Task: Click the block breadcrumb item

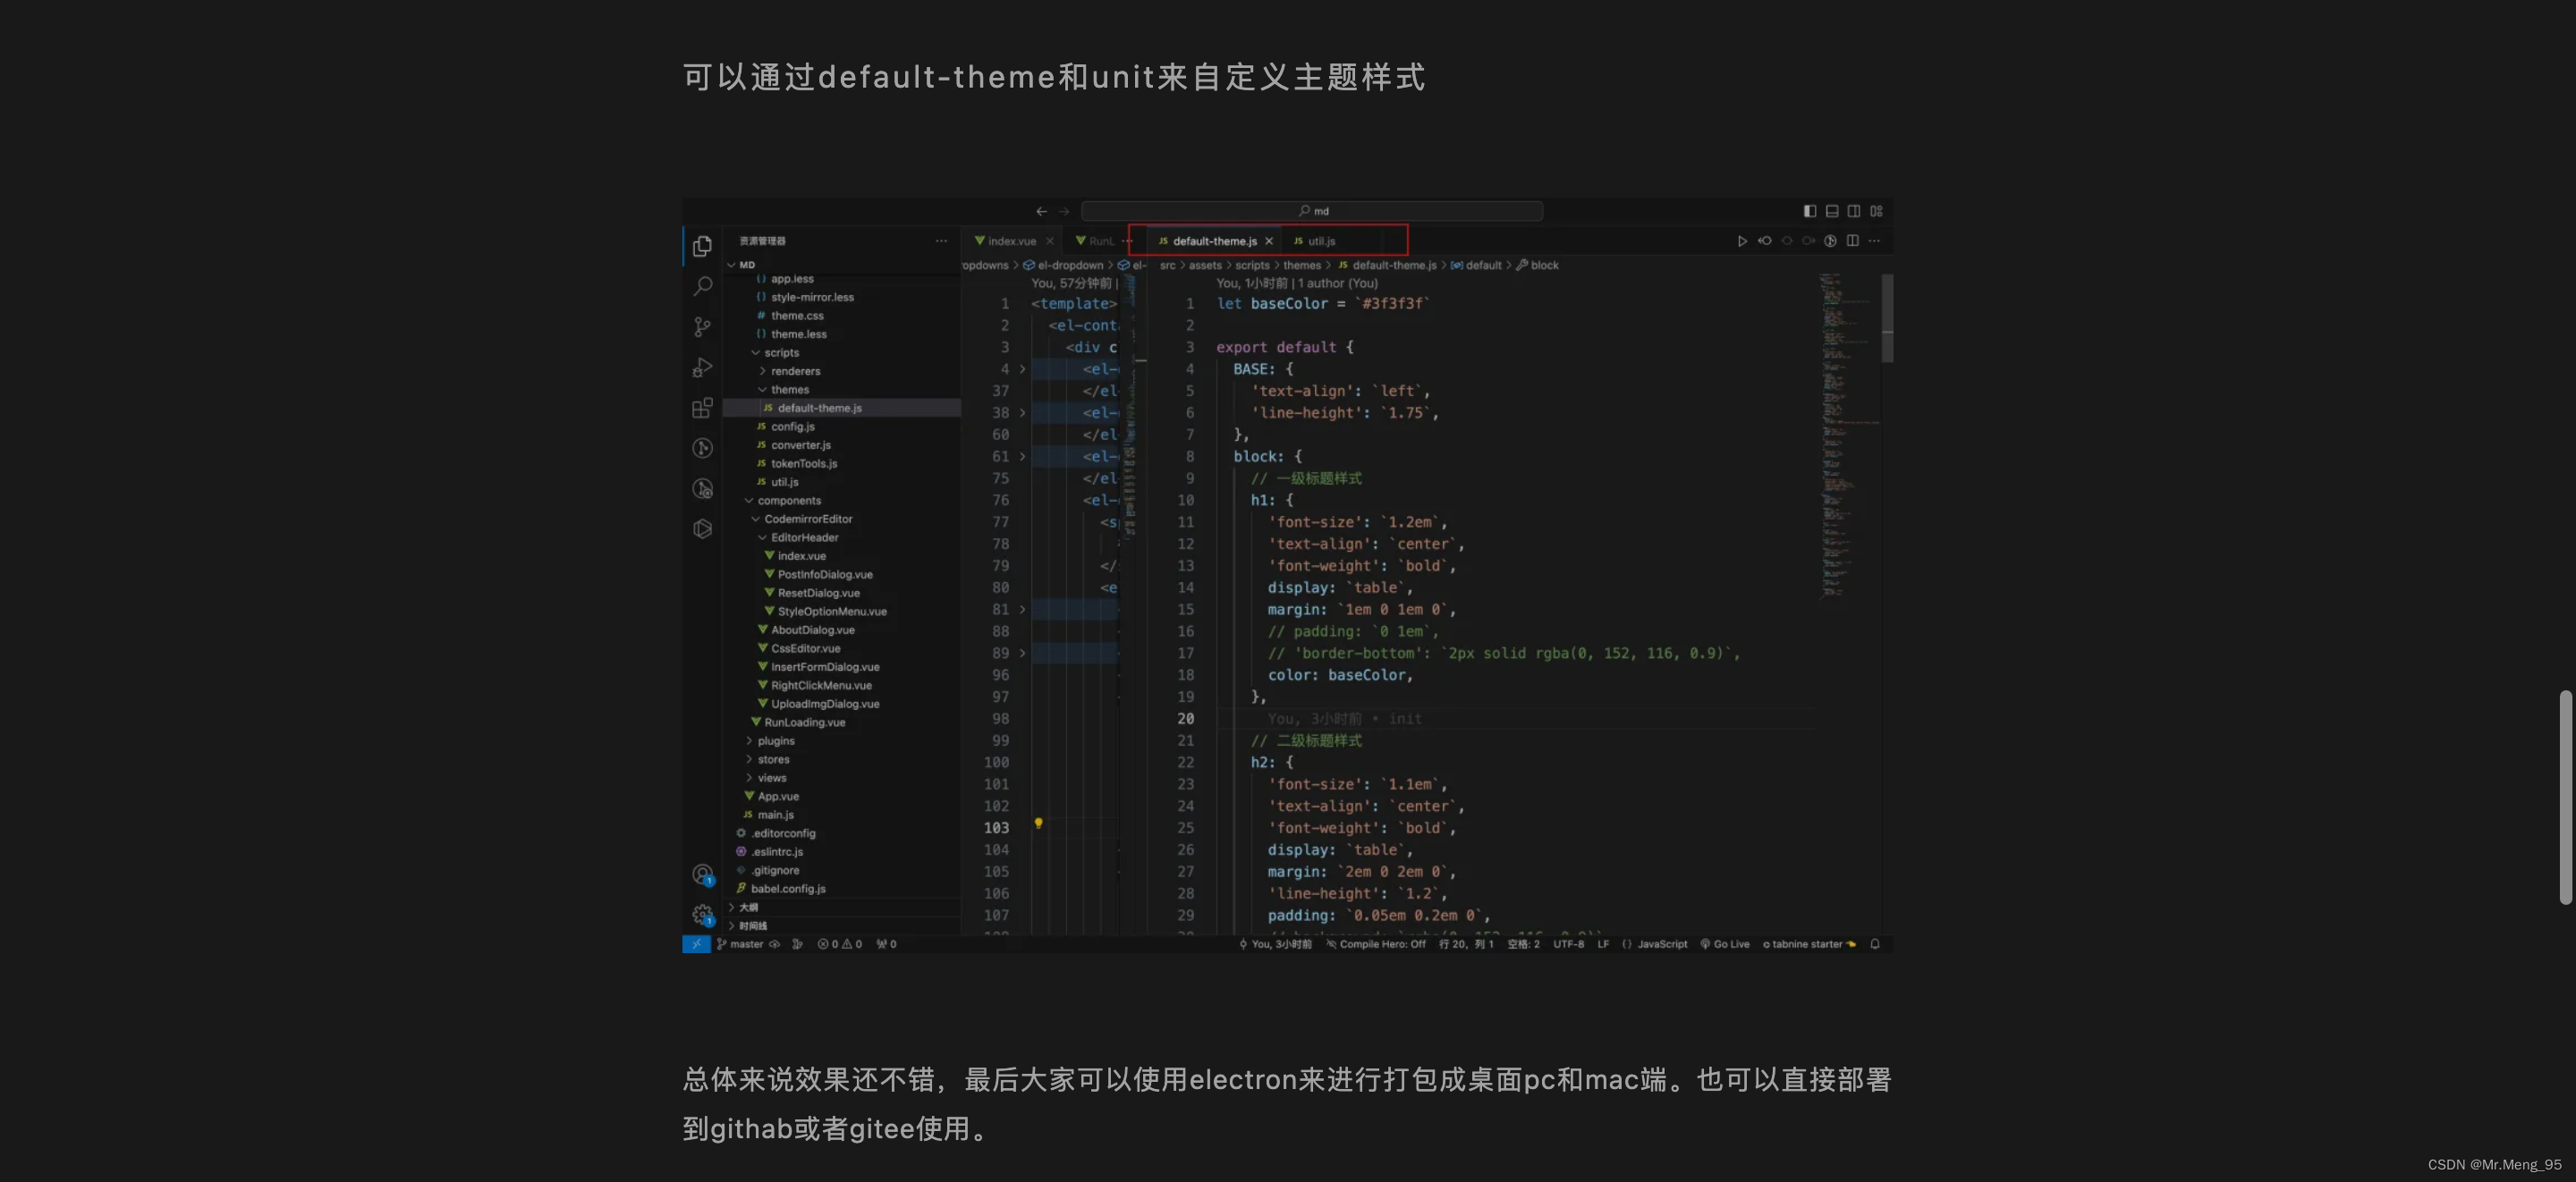Action: 1537,265
